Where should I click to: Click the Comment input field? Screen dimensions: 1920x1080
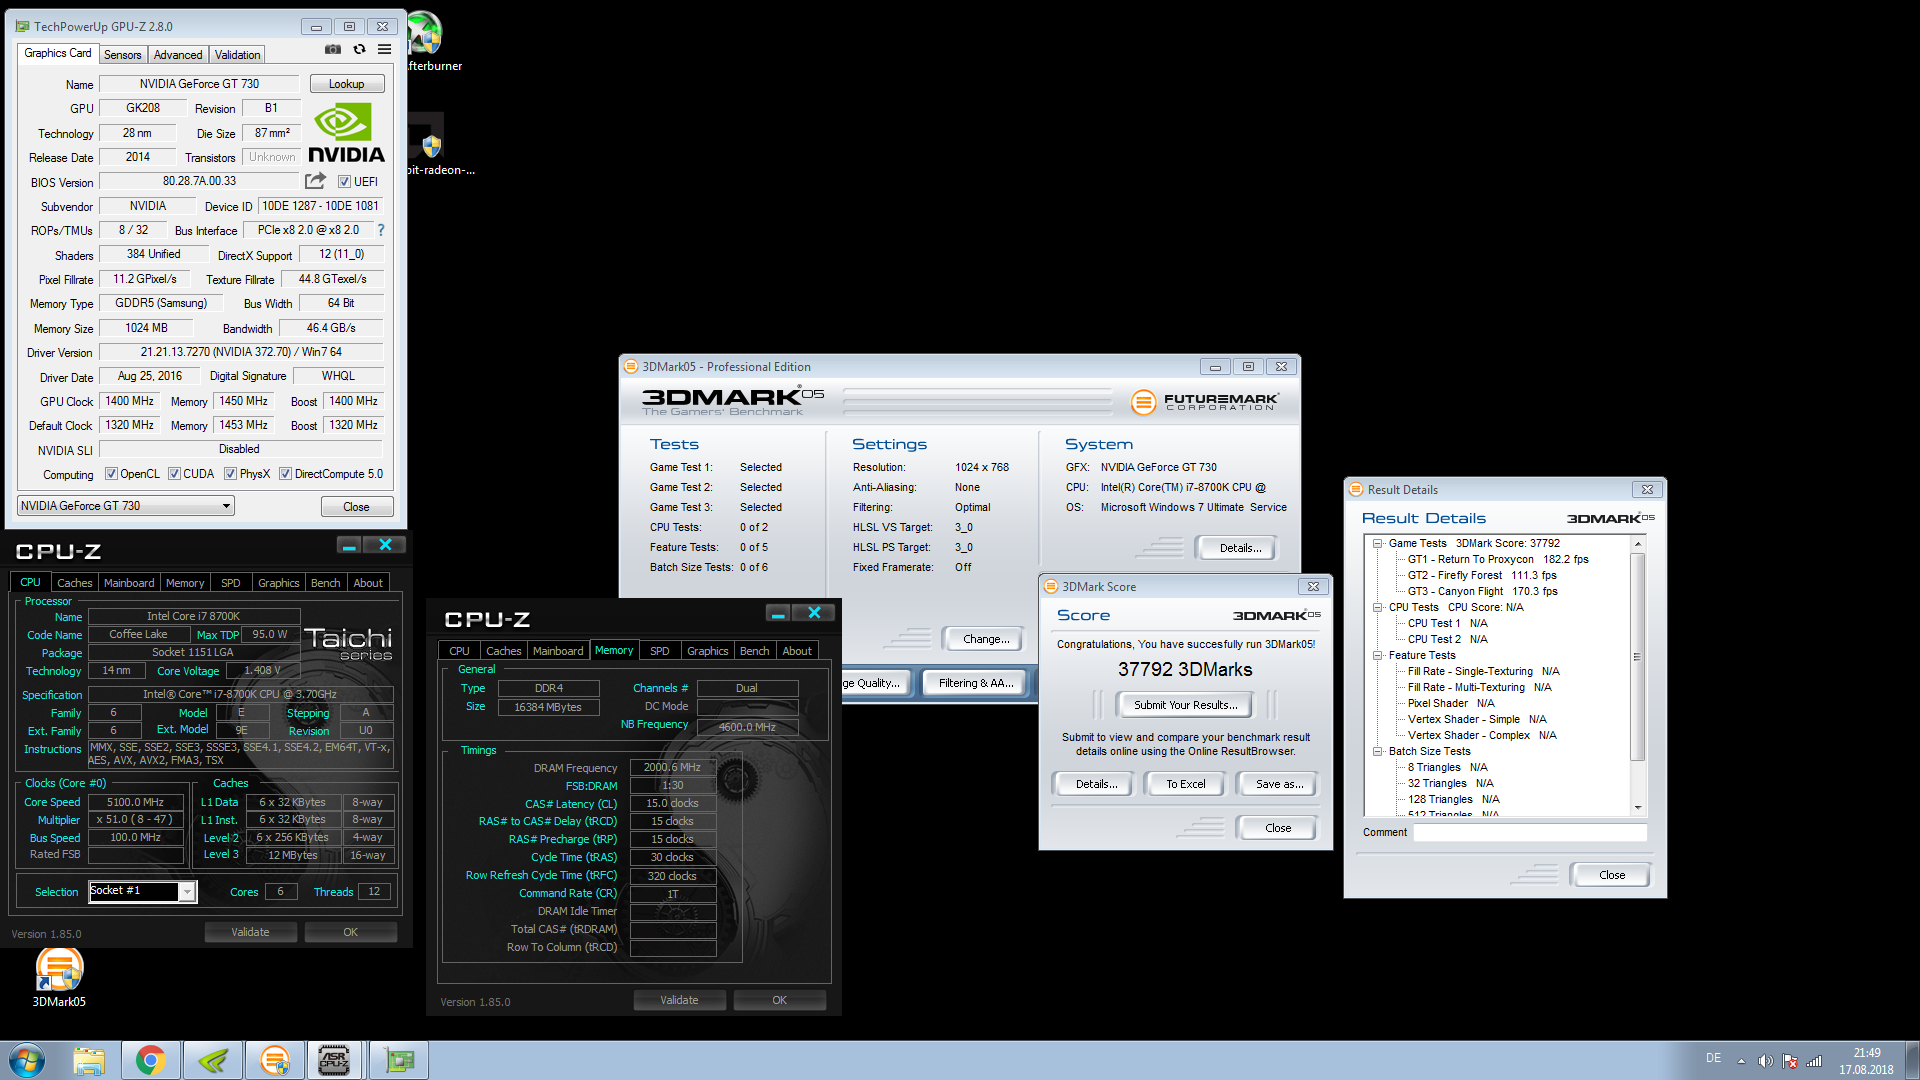pos(1529,832)
